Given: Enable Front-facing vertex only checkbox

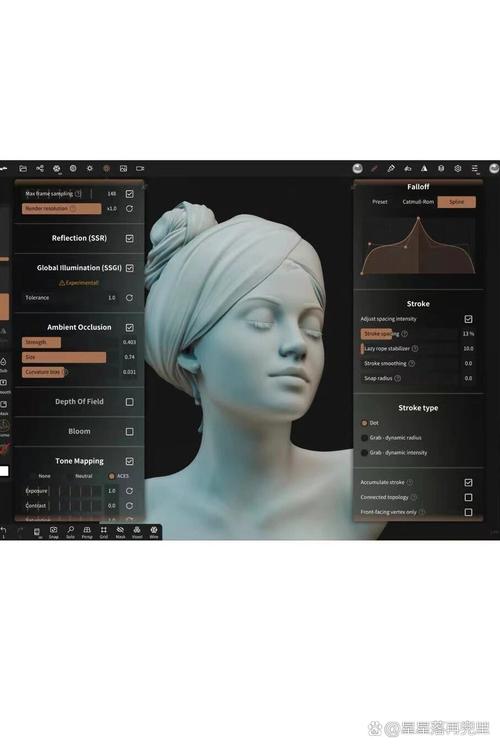Looking at the screenshot, I should [x=469, y=512].
